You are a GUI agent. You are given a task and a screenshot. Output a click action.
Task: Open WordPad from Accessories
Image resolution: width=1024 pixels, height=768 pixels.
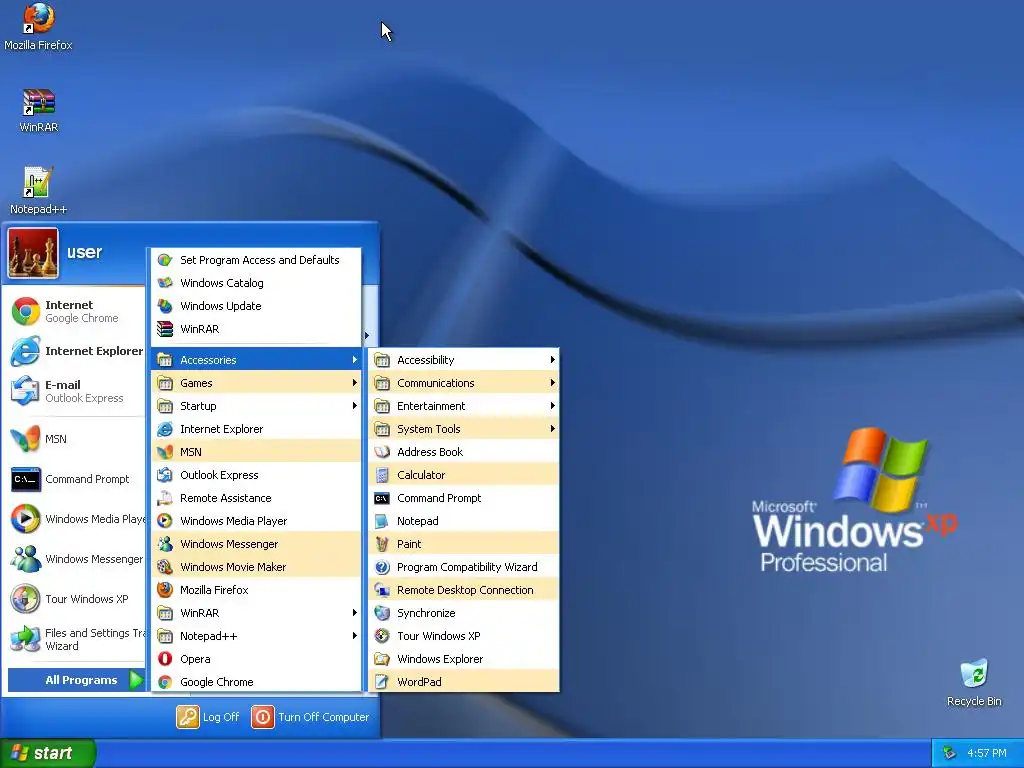pyautogui.click(x=464, y=682)
